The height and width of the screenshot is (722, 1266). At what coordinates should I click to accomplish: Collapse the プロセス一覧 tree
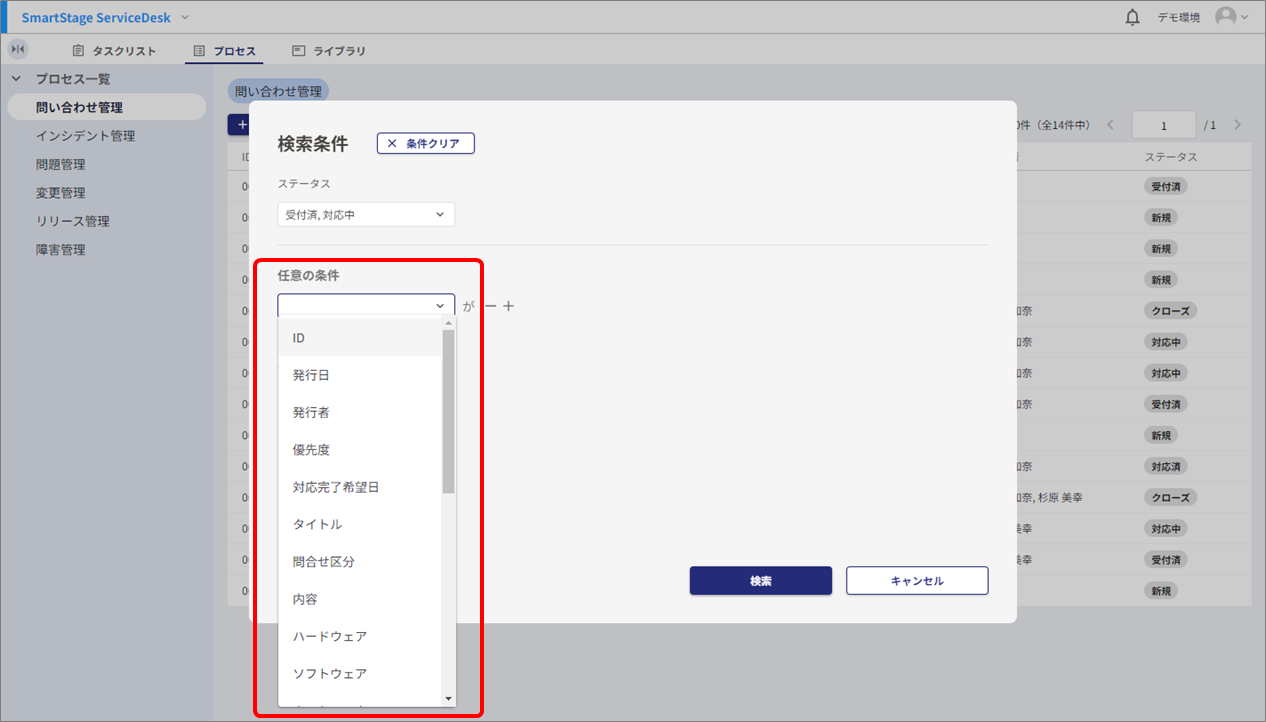(16, 78)
